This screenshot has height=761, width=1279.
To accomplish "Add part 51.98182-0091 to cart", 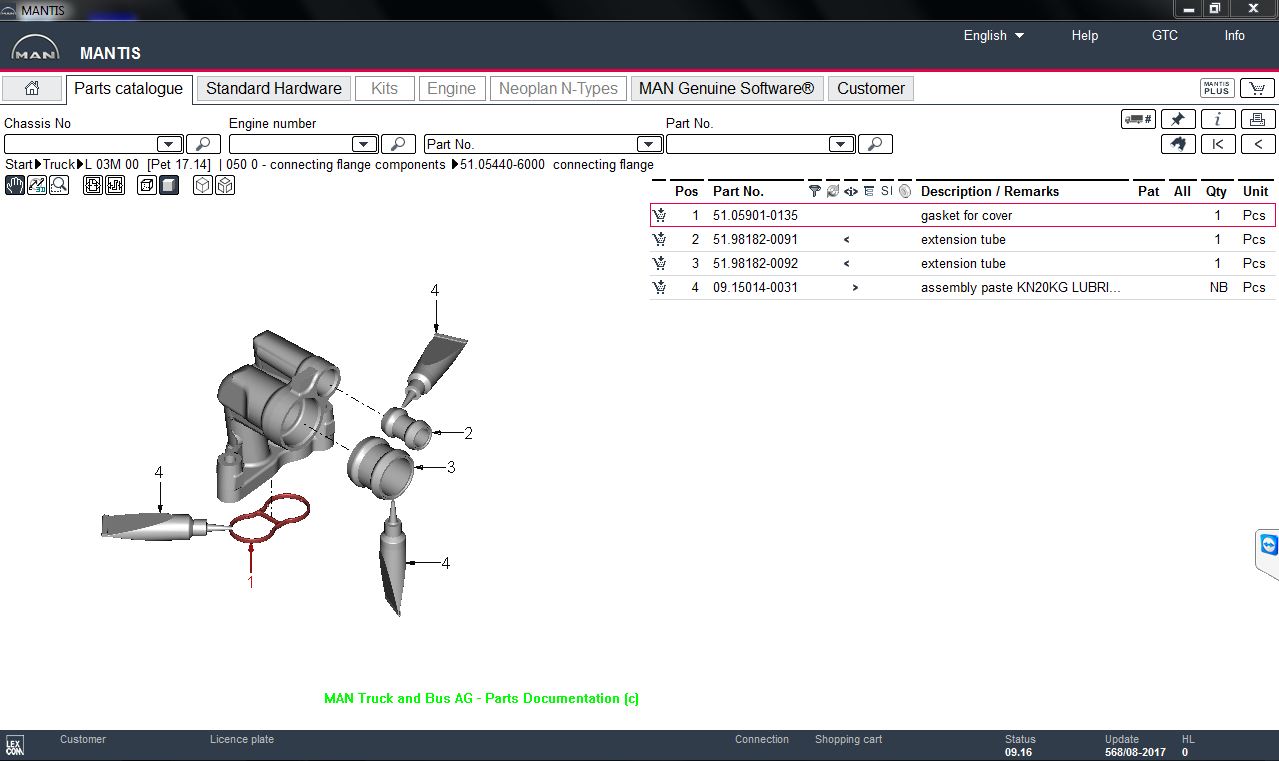I will (659, 239).
